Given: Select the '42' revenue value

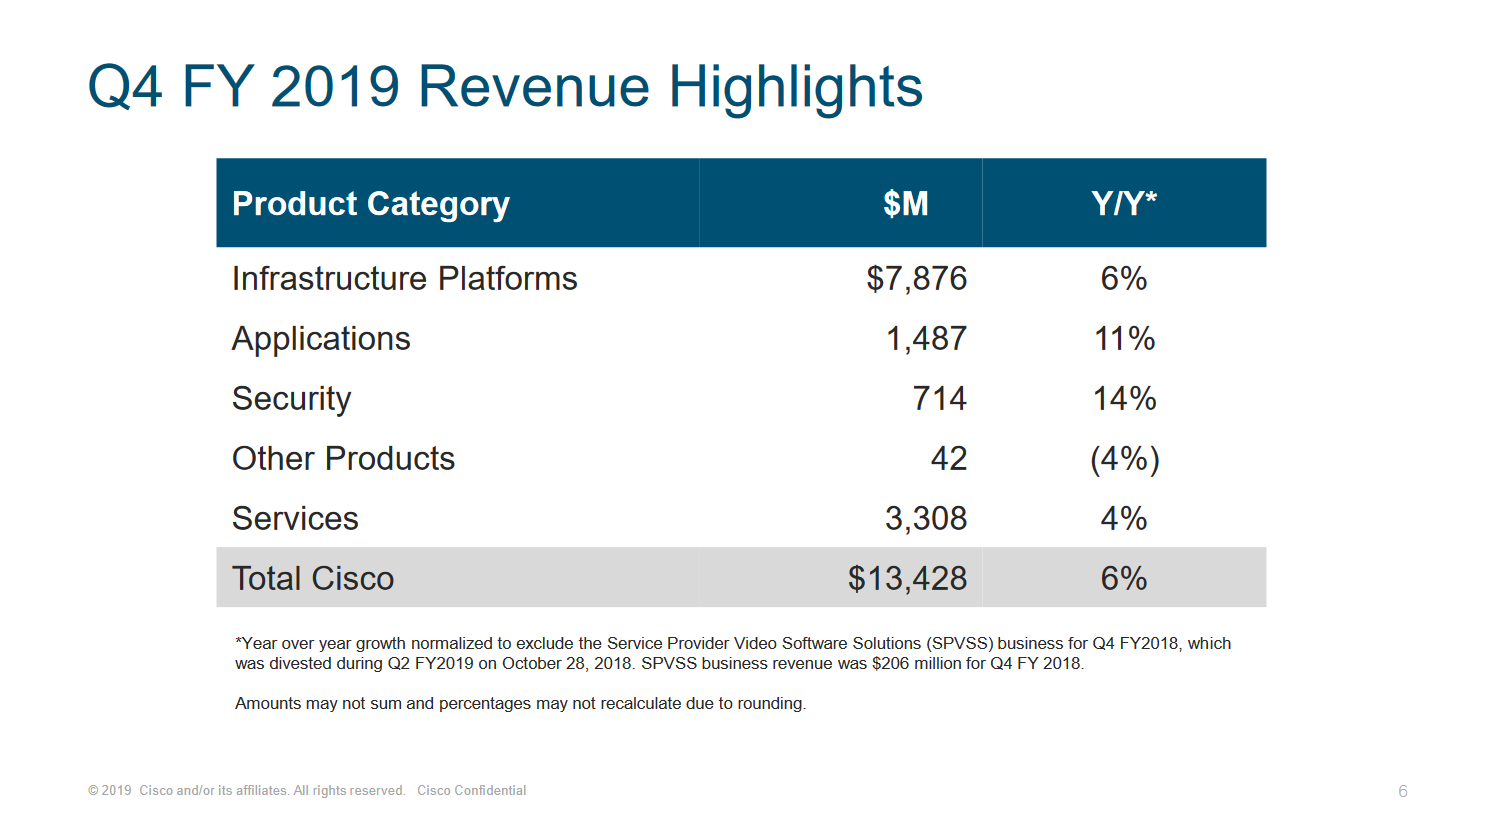Looking at the screenshot, I should tap(949, 458).
